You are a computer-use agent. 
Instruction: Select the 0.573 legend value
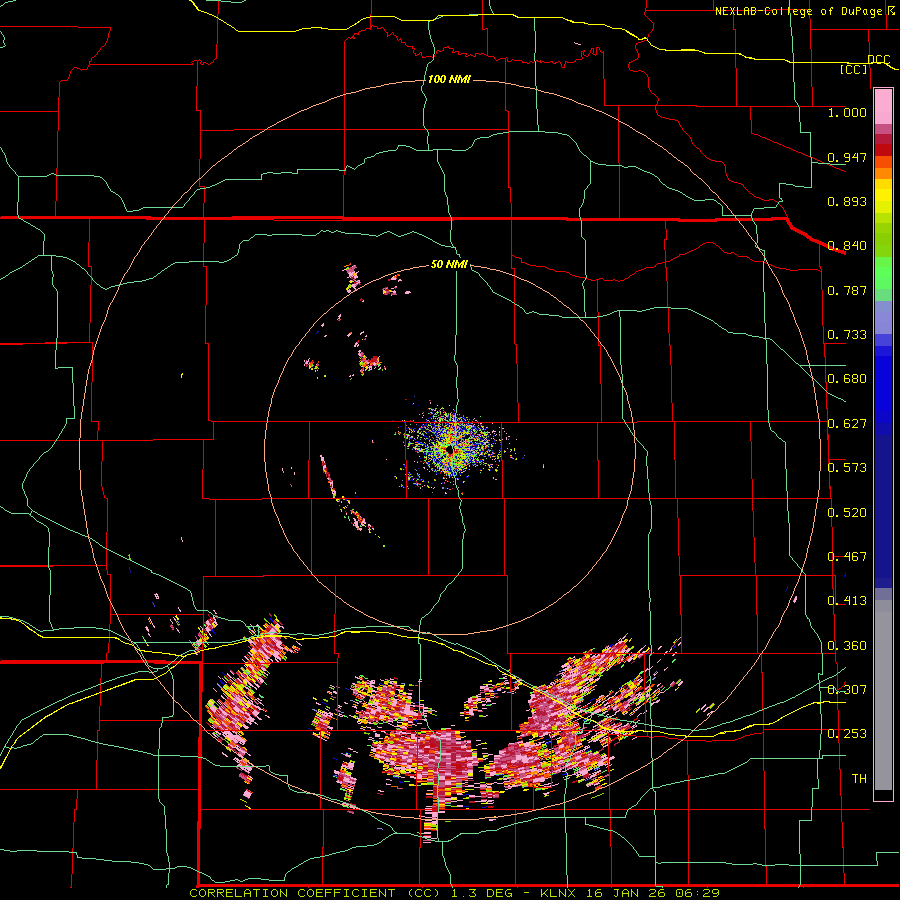coord(847,468)
